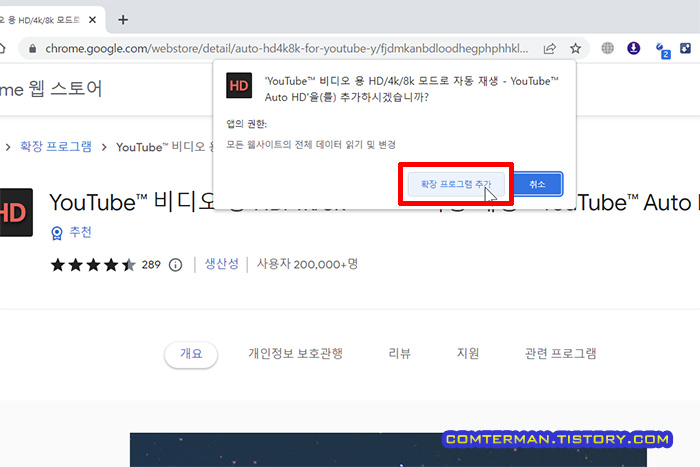Open the globe extension icon
Image resolution: width=700 pixels, height=467 pixels.
point(607,48)
